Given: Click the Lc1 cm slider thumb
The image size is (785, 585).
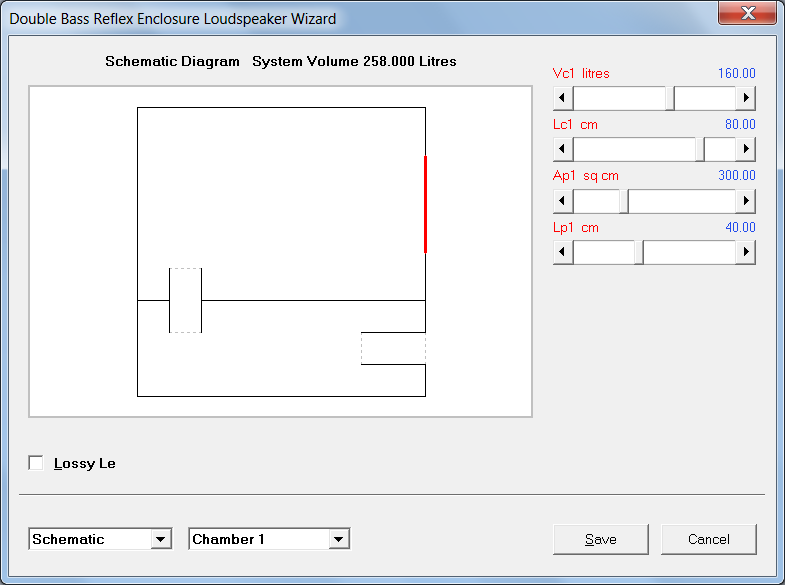Looking at the screenshot, I should click(x=700, y=149).
